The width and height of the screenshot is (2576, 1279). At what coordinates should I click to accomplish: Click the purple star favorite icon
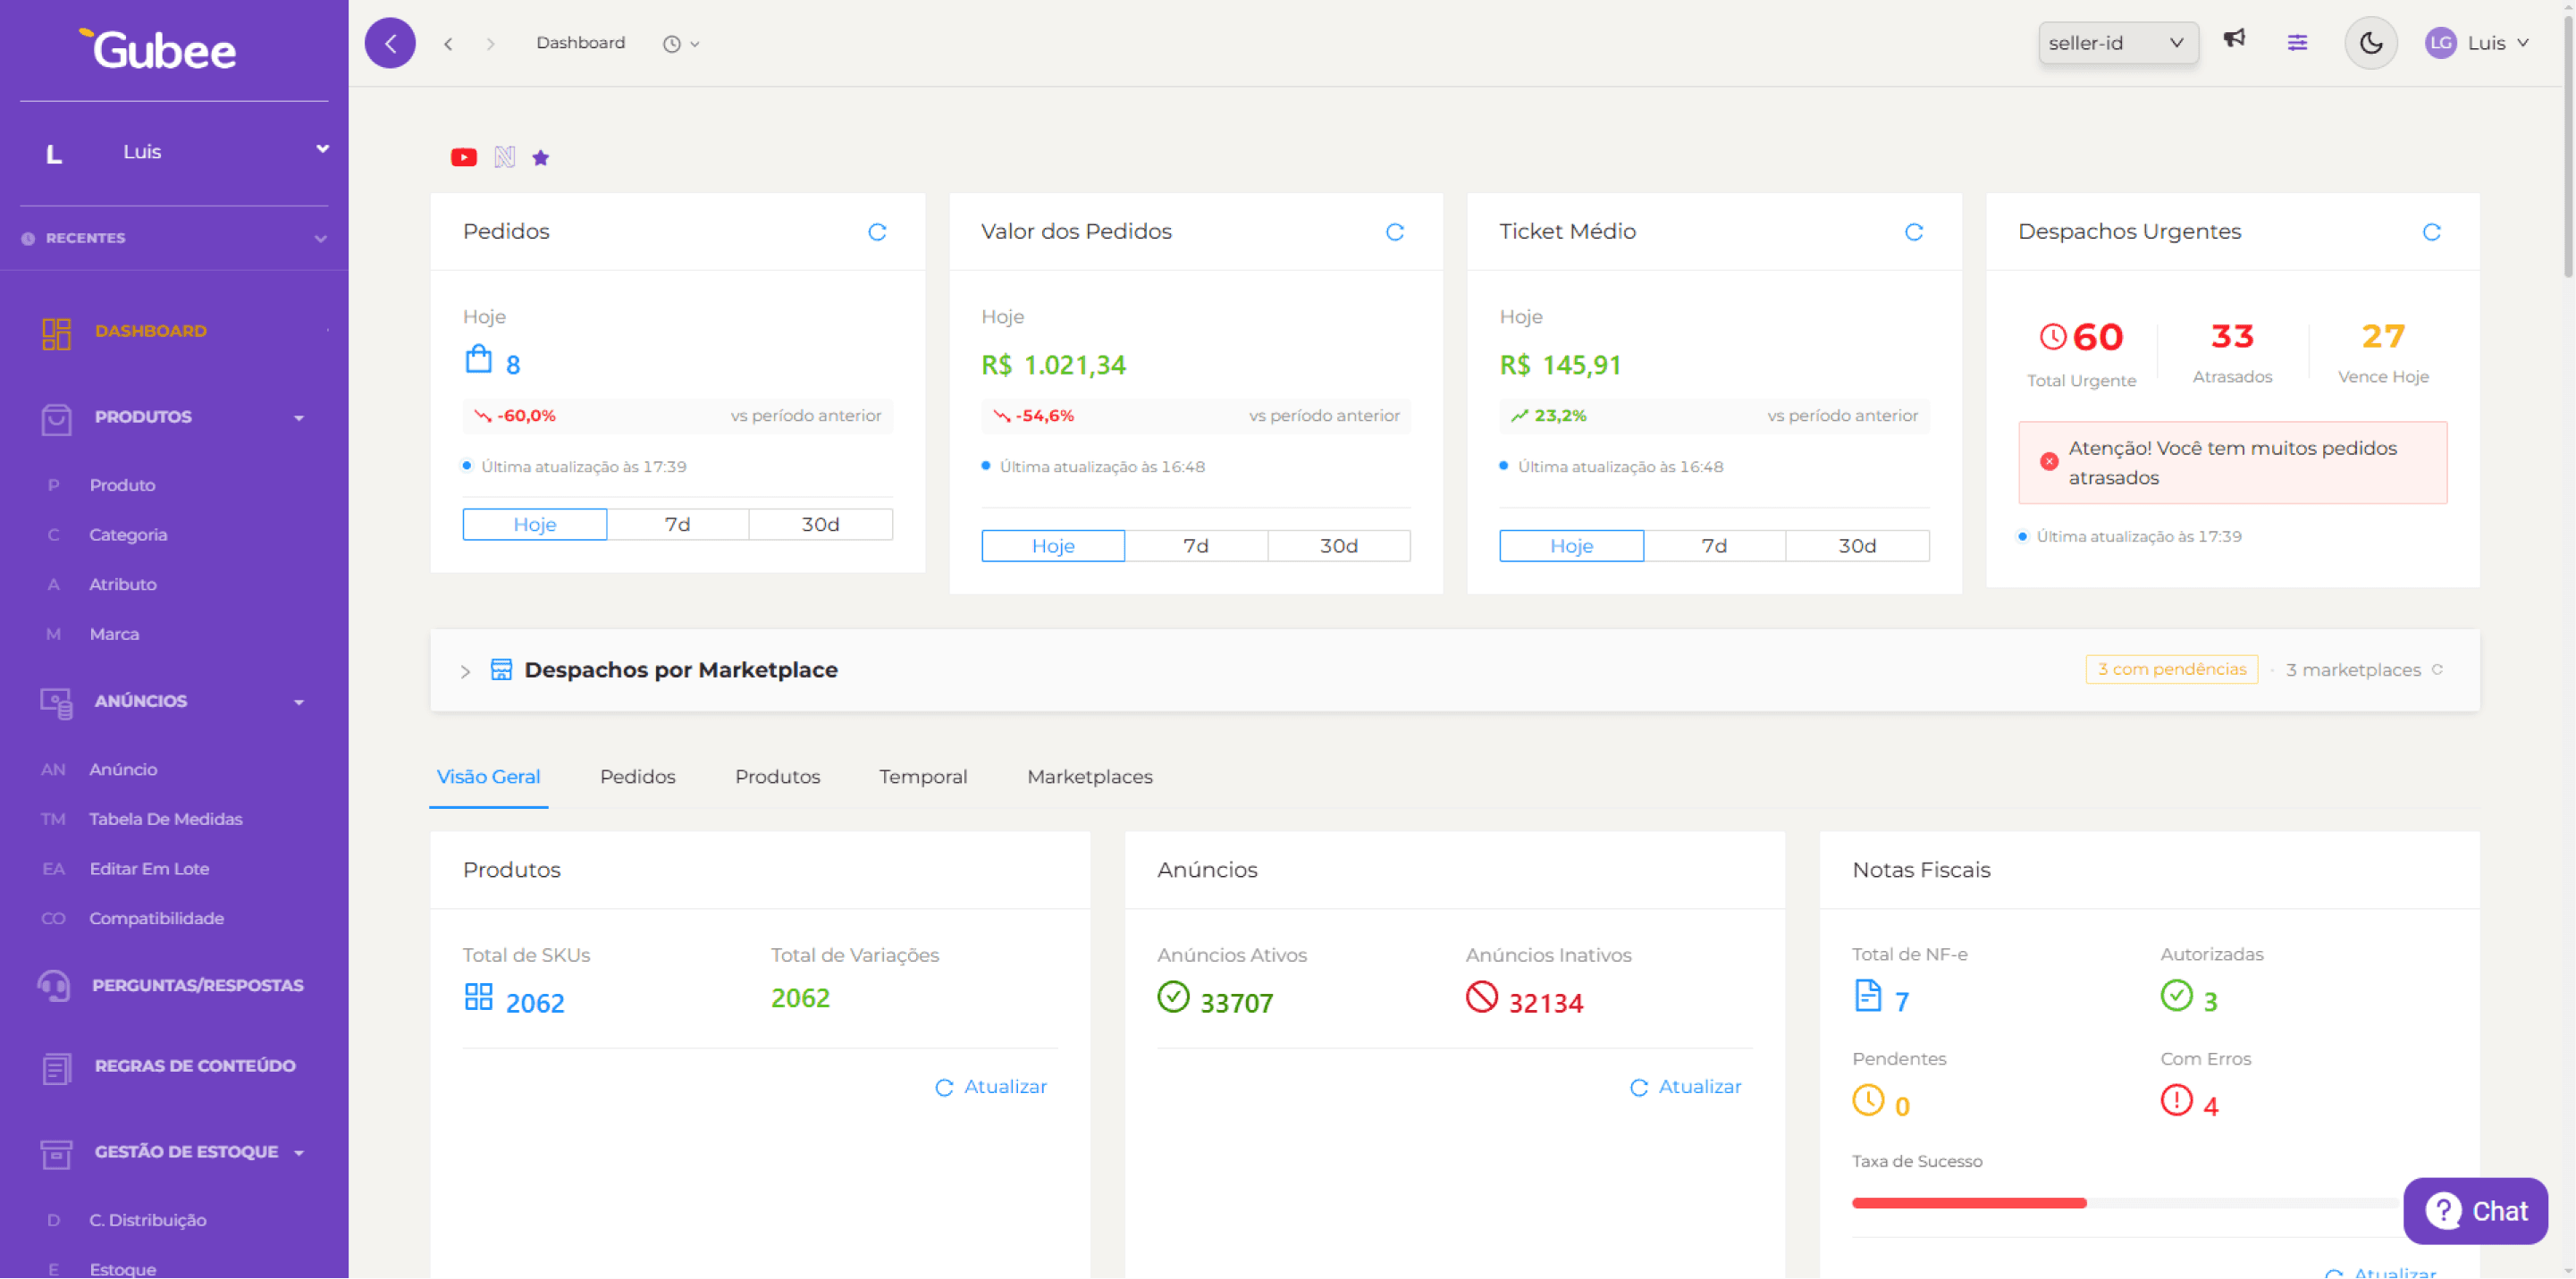(x=540, y=157)
